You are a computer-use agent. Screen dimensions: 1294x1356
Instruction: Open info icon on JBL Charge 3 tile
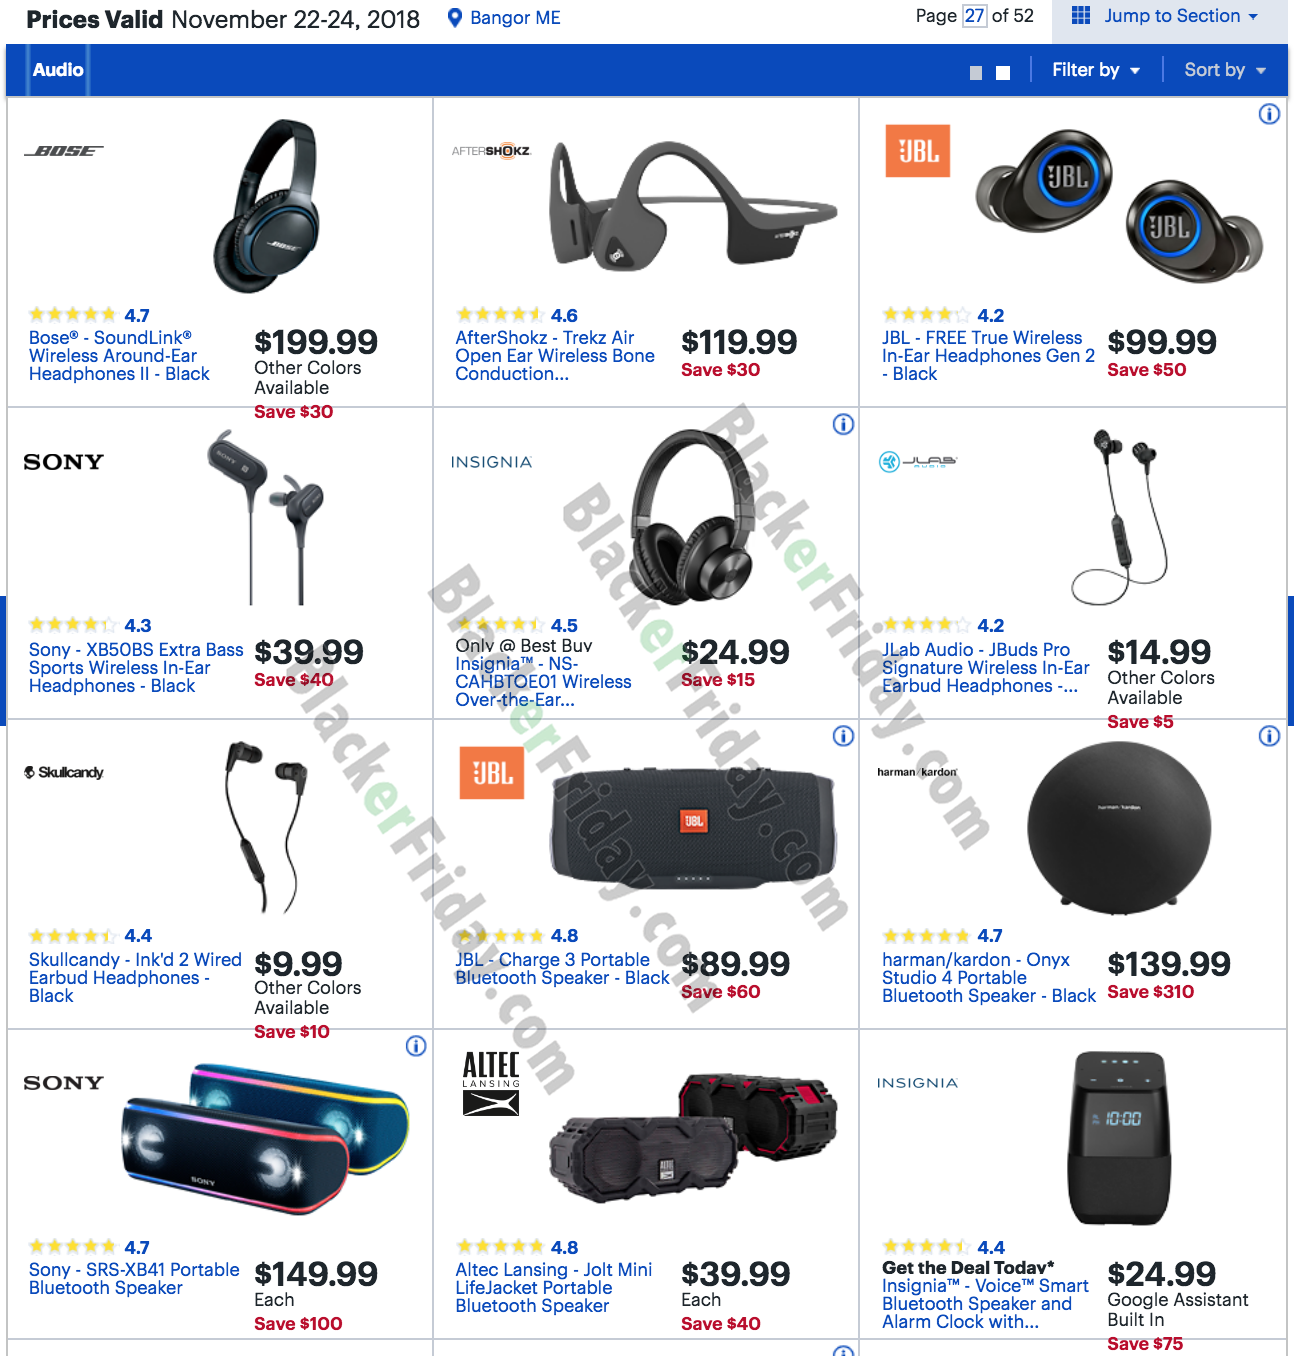843,736
